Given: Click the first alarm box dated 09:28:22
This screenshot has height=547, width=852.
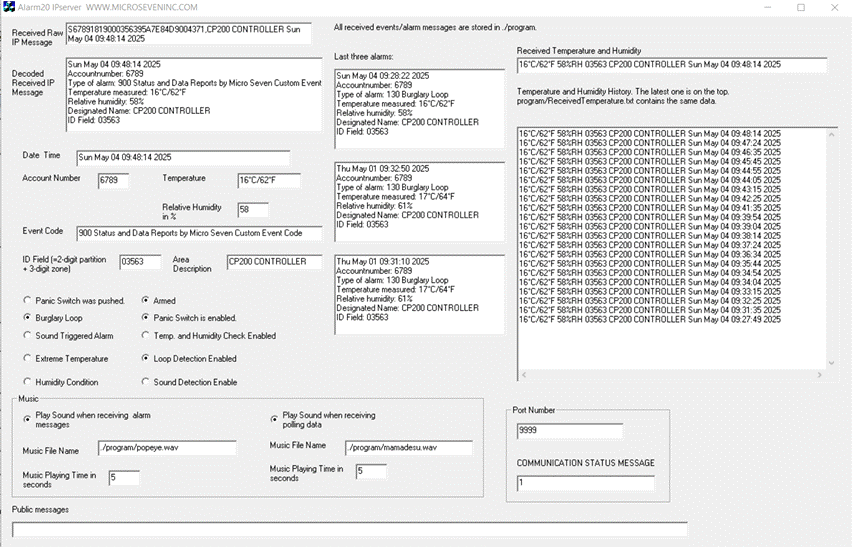Looking at the screenshot, I should coord(419,109).
